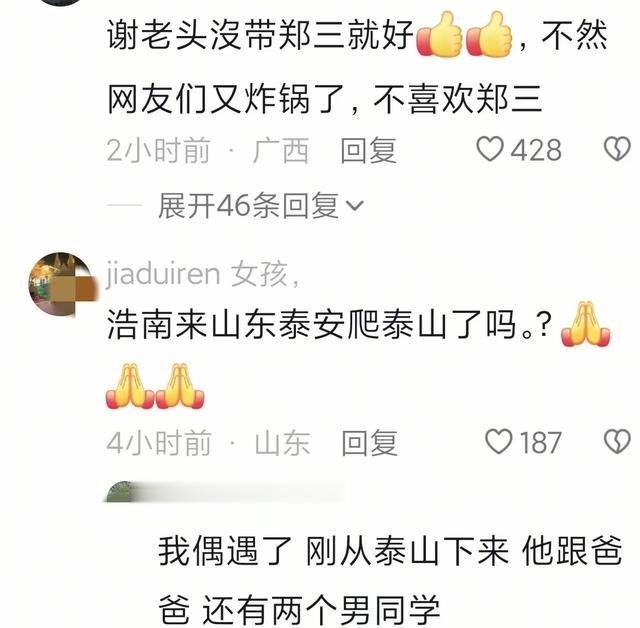The height and width of the screenshot is (628, 640).
Task: Tap the thumbs-up emojis in first comment
Action: (x=464, y=35)
